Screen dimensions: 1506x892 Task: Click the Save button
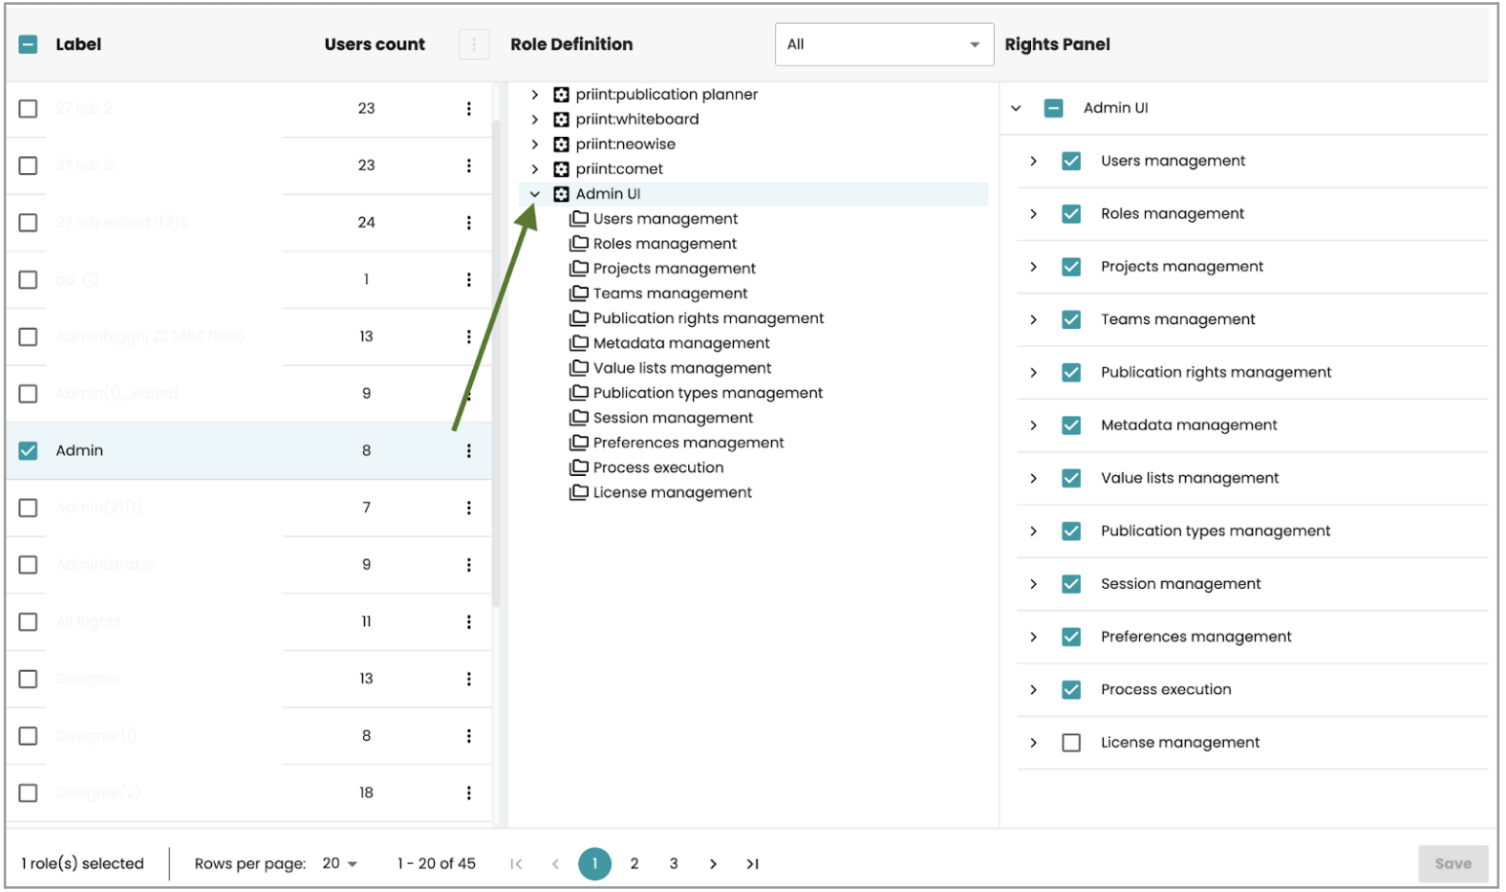coord(1452,864)
